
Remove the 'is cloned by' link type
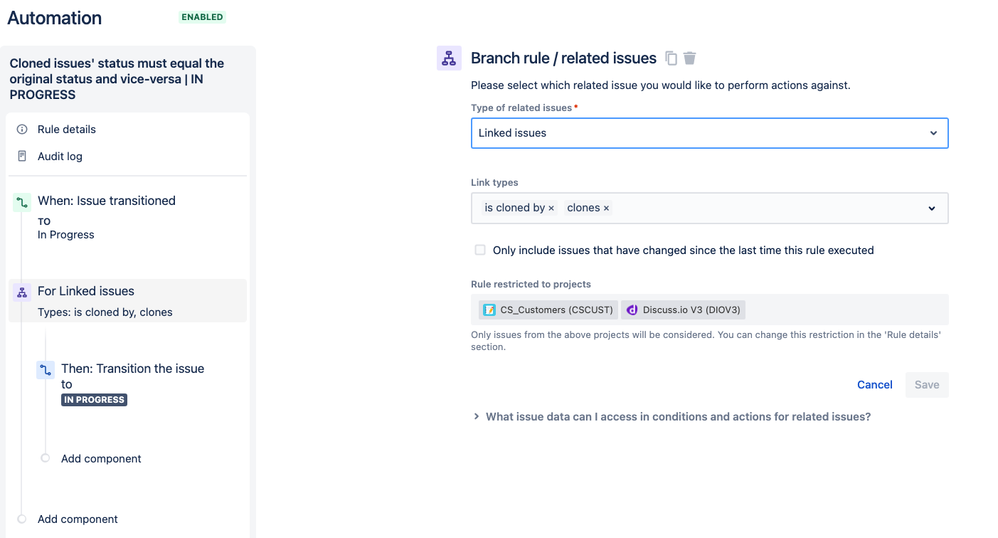coord(551,208)
